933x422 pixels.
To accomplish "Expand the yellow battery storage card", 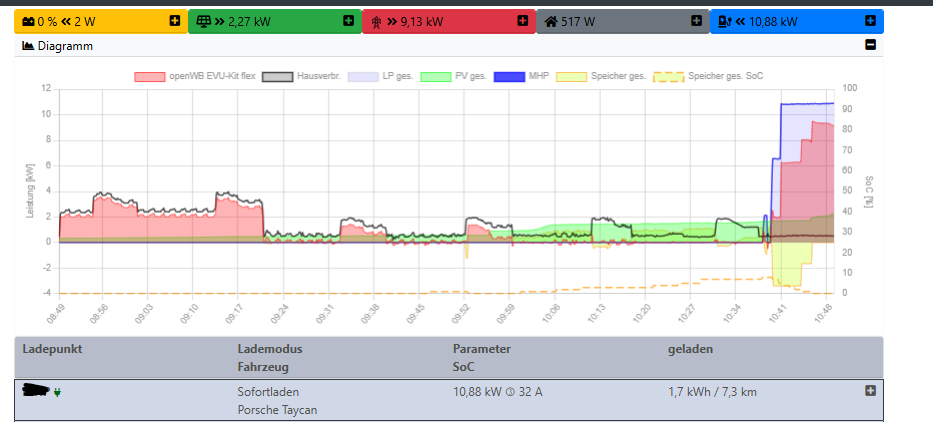I will pyautogui.click(x=174, y=21).
